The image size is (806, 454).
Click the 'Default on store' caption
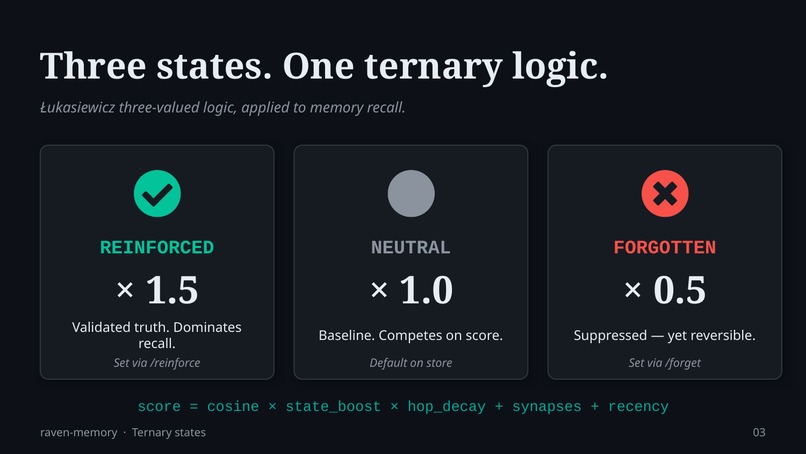(x=411, y=362)
